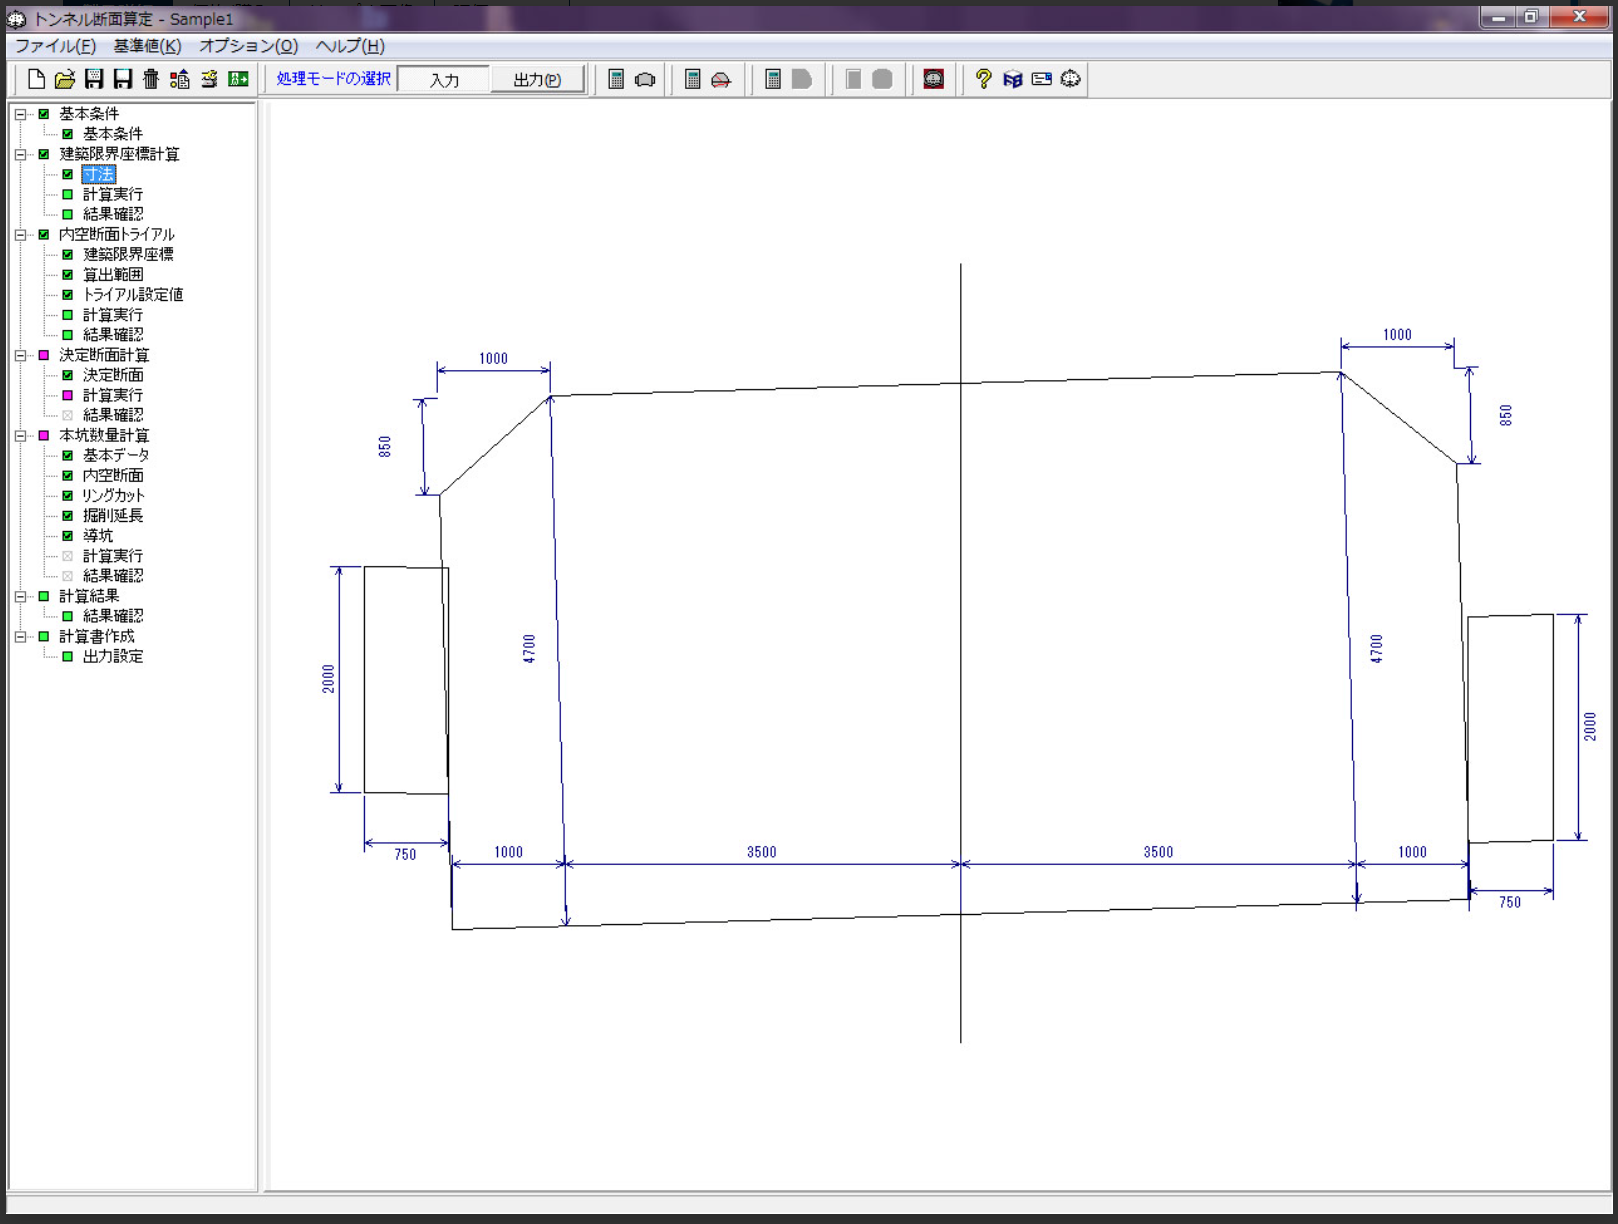Screen dimensions: 1618x1224
Task: Click the red tunnel section icon
Action: pos(933,79)
